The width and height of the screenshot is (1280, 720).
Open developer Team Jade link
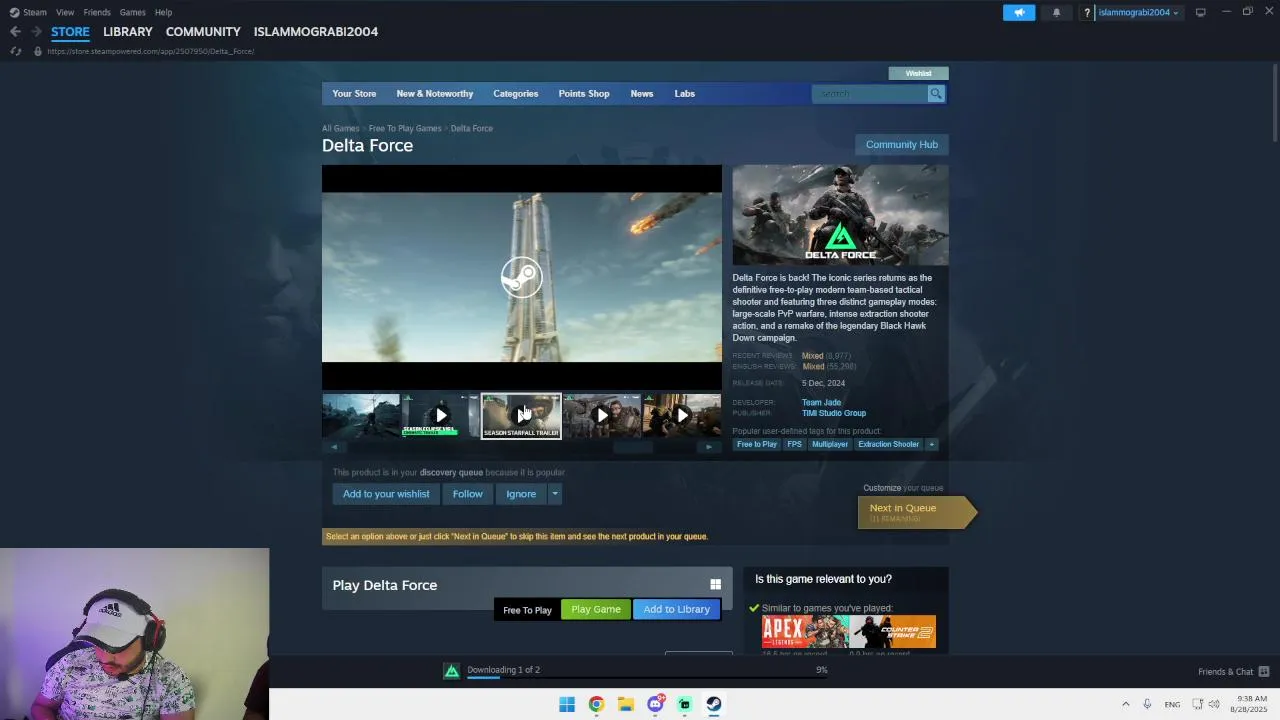[x=821, y=402]
